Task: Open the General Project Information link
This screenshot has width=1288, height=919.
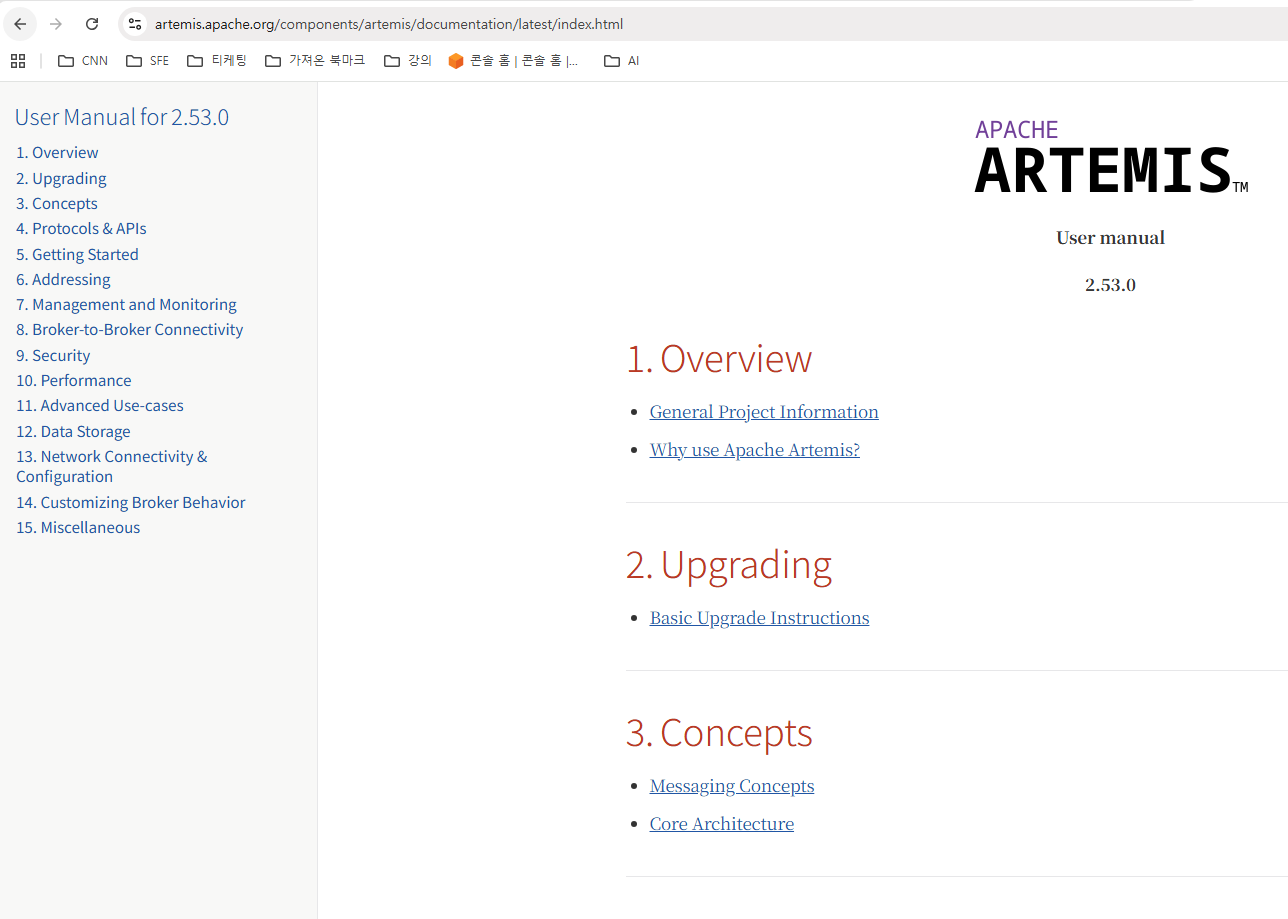Action: pos(764,412)
